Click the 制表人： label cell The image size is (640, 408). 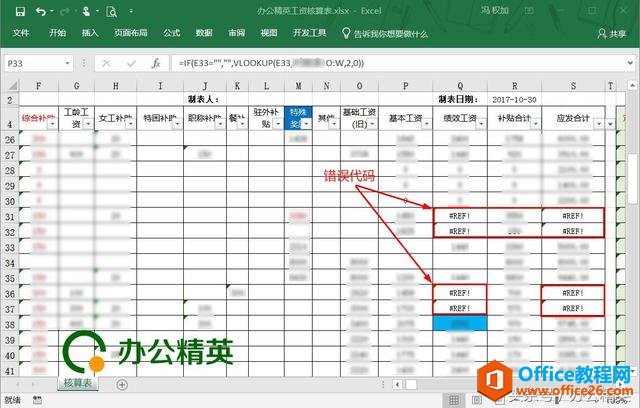(204, 99)
